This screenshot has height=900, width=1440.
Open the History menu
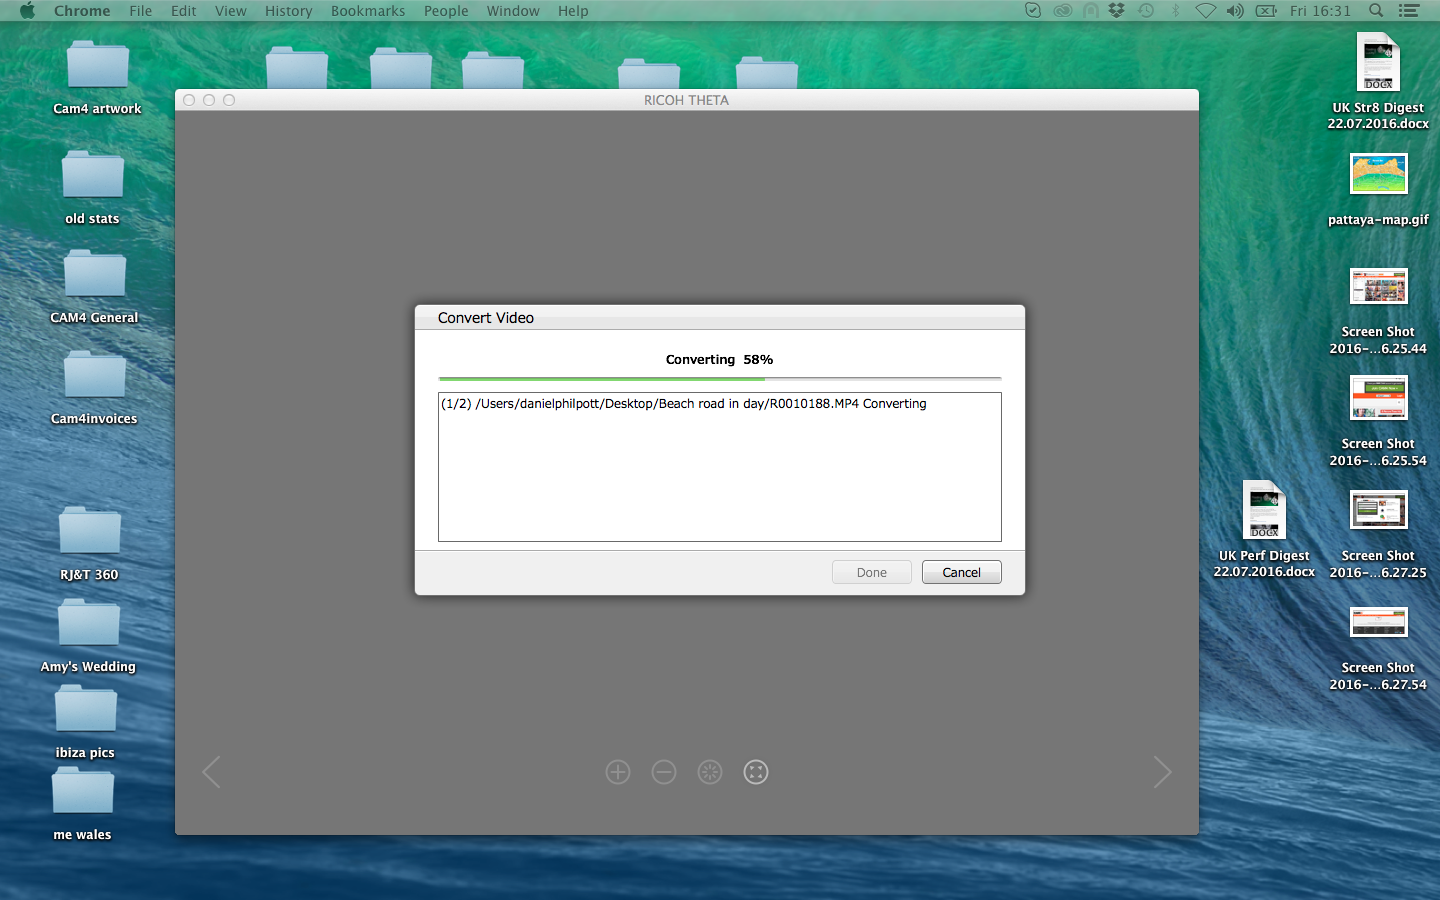click(288, 11)
